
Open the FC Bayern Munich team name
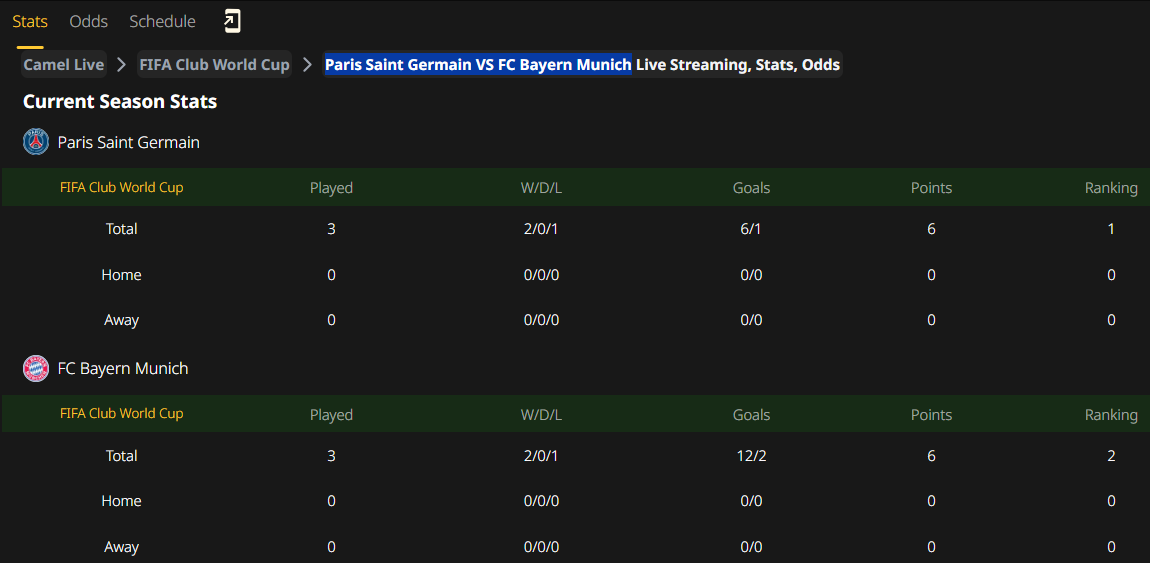123,368
